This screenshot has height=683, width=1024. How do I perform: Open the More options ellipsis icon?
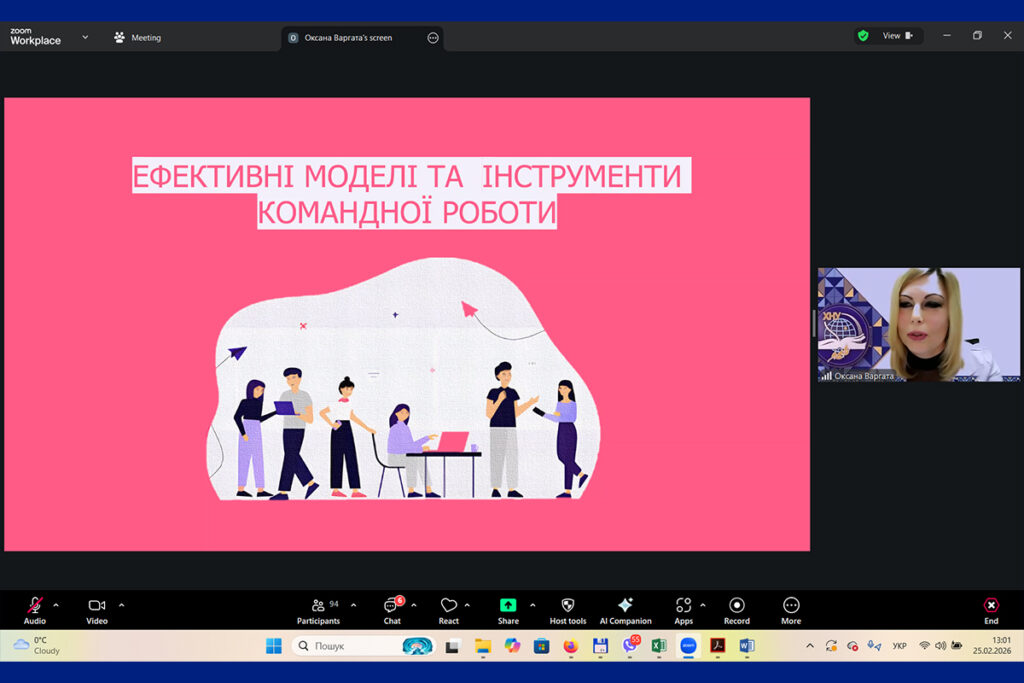coord(791,605)
